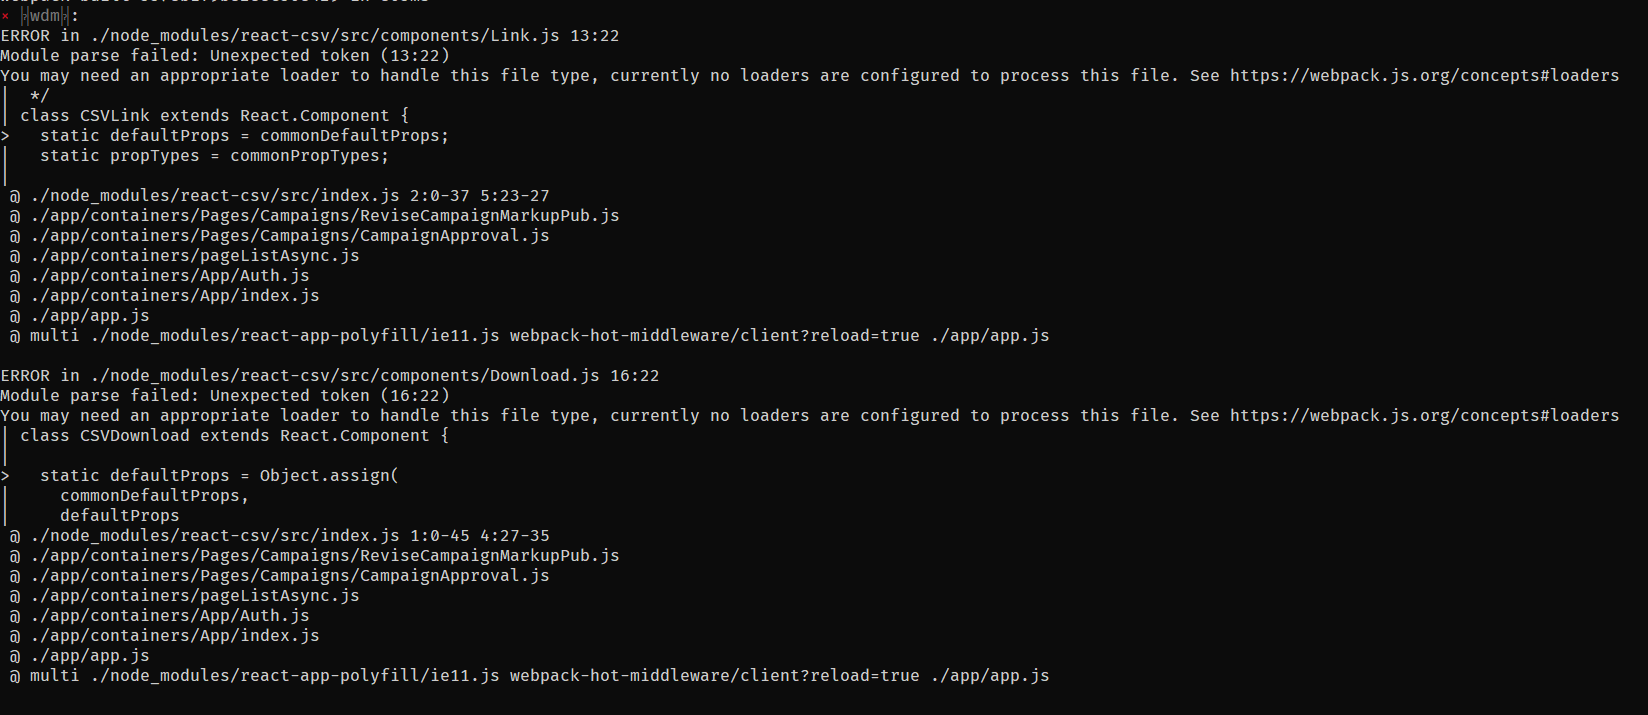Click the "commonDefaultProps," argument line
Image resolution: width=1648 pixels, height=715 pixels.
[154, 496]
